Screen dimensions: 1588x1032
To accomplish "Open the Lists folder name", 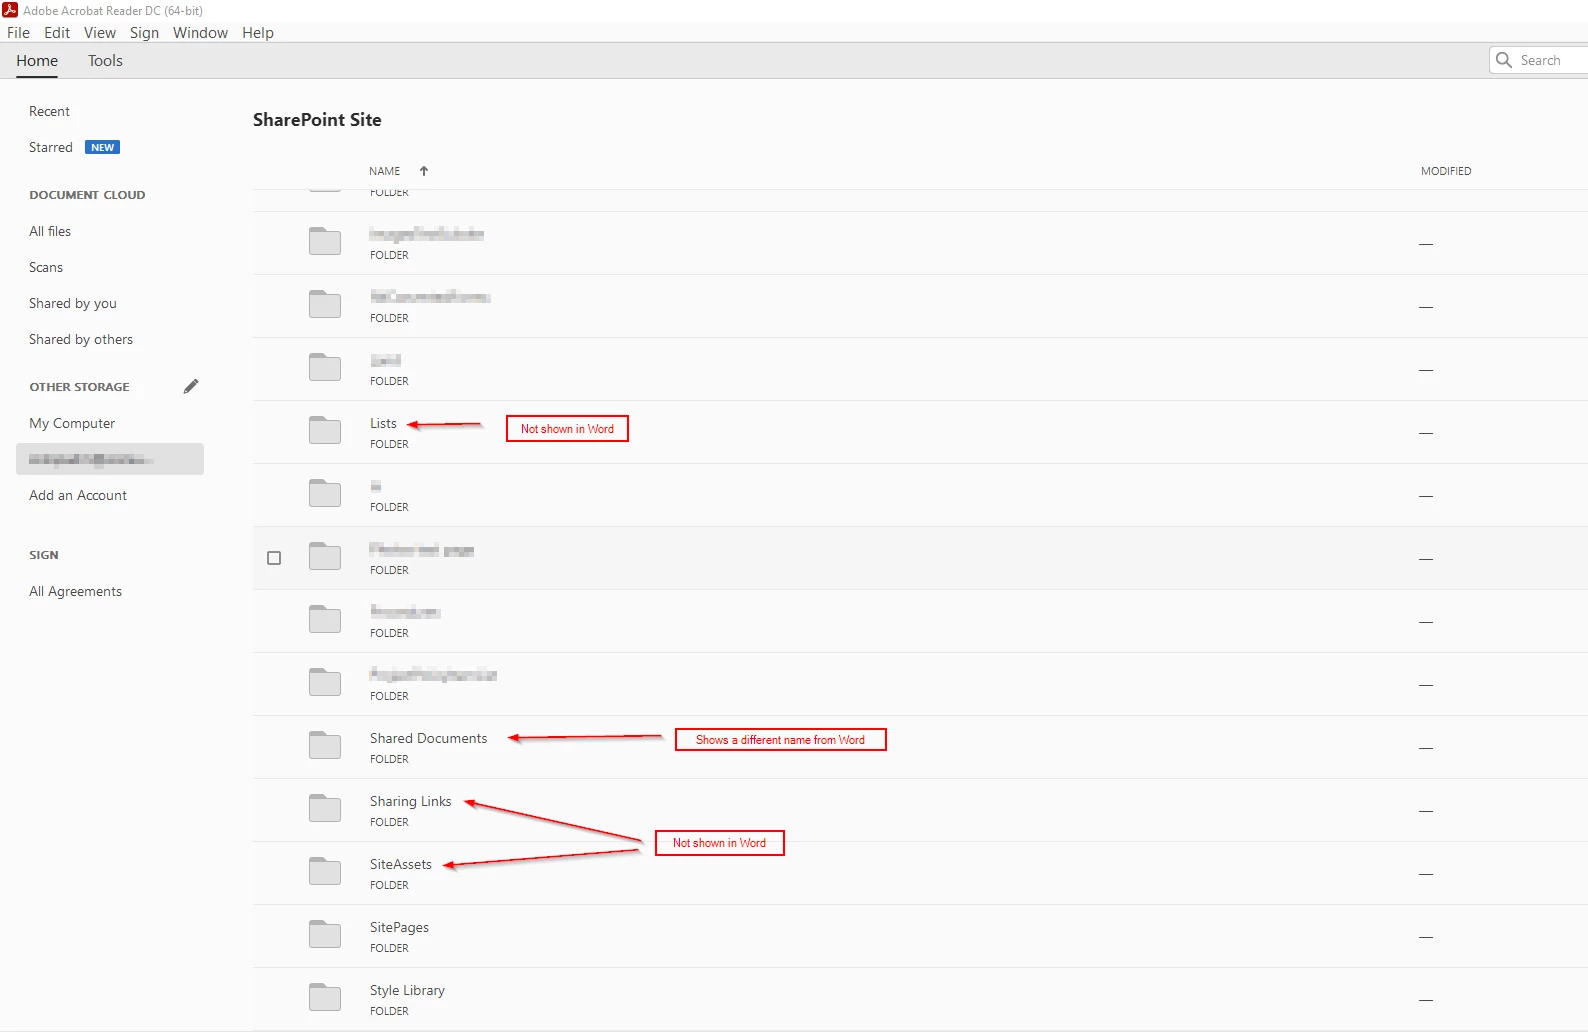I will coord(383,423).
